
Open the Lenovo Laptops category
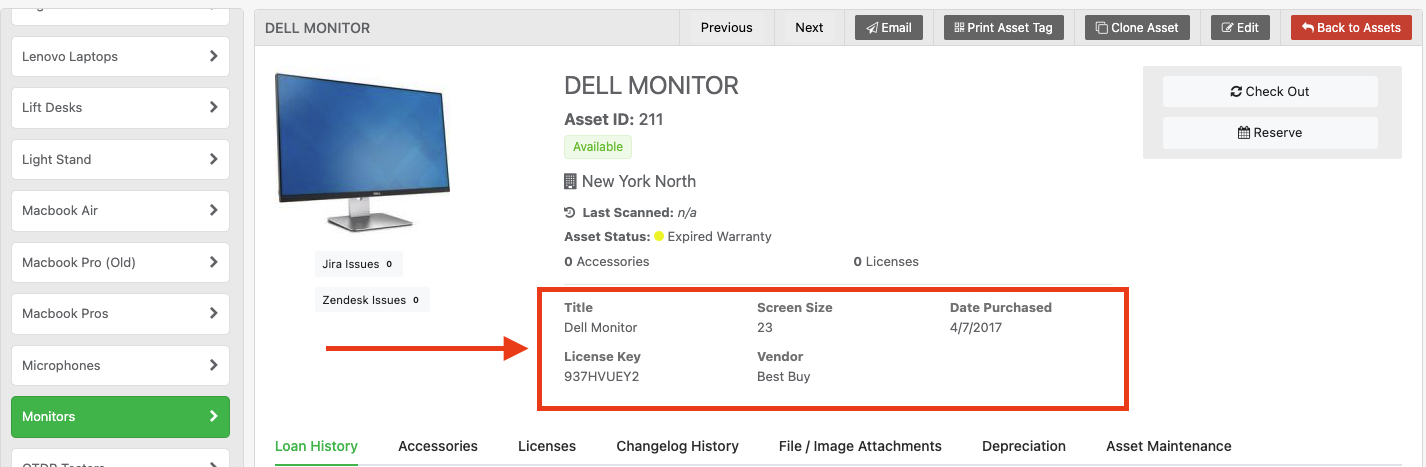[x=120, y=57]
